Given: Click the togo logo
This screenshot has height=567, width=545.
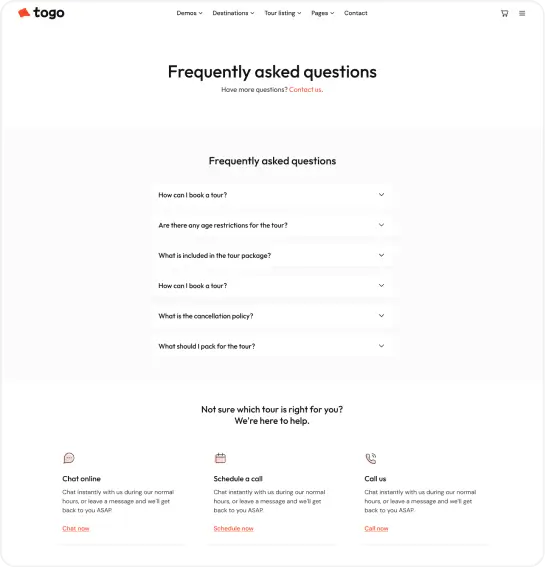Looking at the screenshot, I should coord(41,13).
